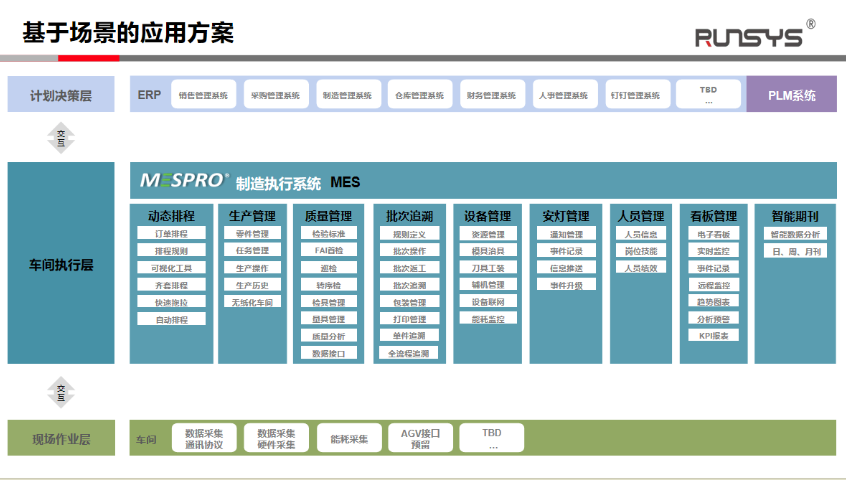The width and height of the screenshot is (846, 480).
Task: Select the PLM系统 block
Action: point(791,95)
